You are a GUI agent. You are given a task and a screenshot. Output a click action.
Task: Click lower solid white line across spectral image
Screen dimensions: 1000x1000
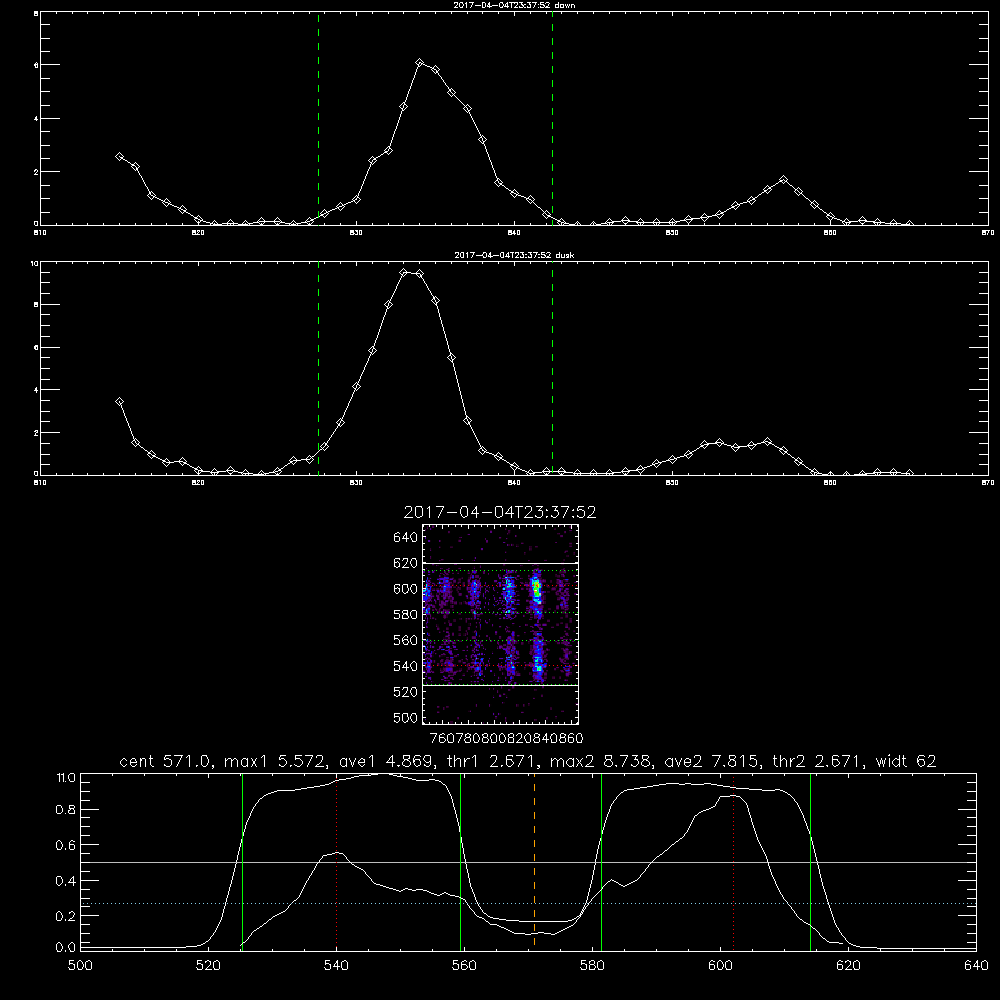coord(501,685)
